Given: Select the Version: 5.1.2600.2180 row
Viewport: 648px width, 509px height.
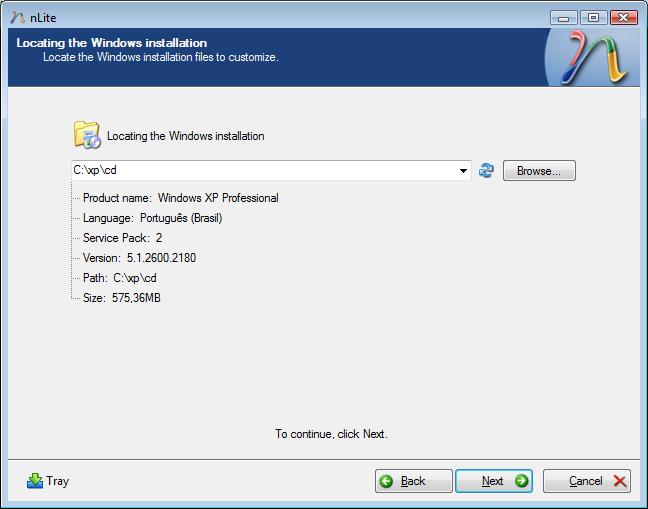Looking at the screenshot, I should (139, 258).
